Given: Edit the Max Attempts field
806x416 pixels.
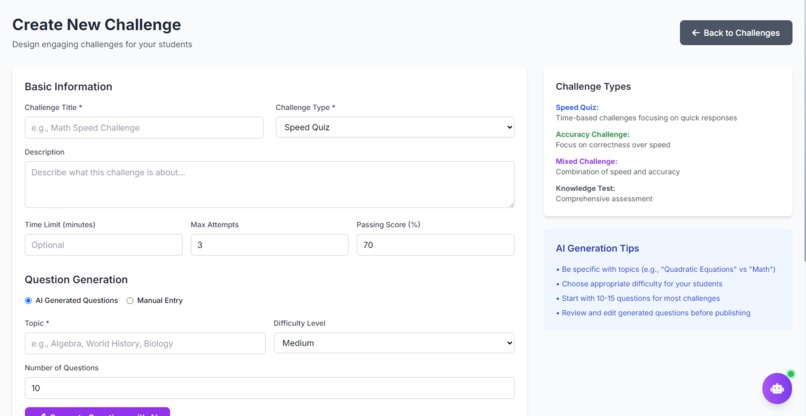Looking at the screenshot, I should tap(269, 245).
